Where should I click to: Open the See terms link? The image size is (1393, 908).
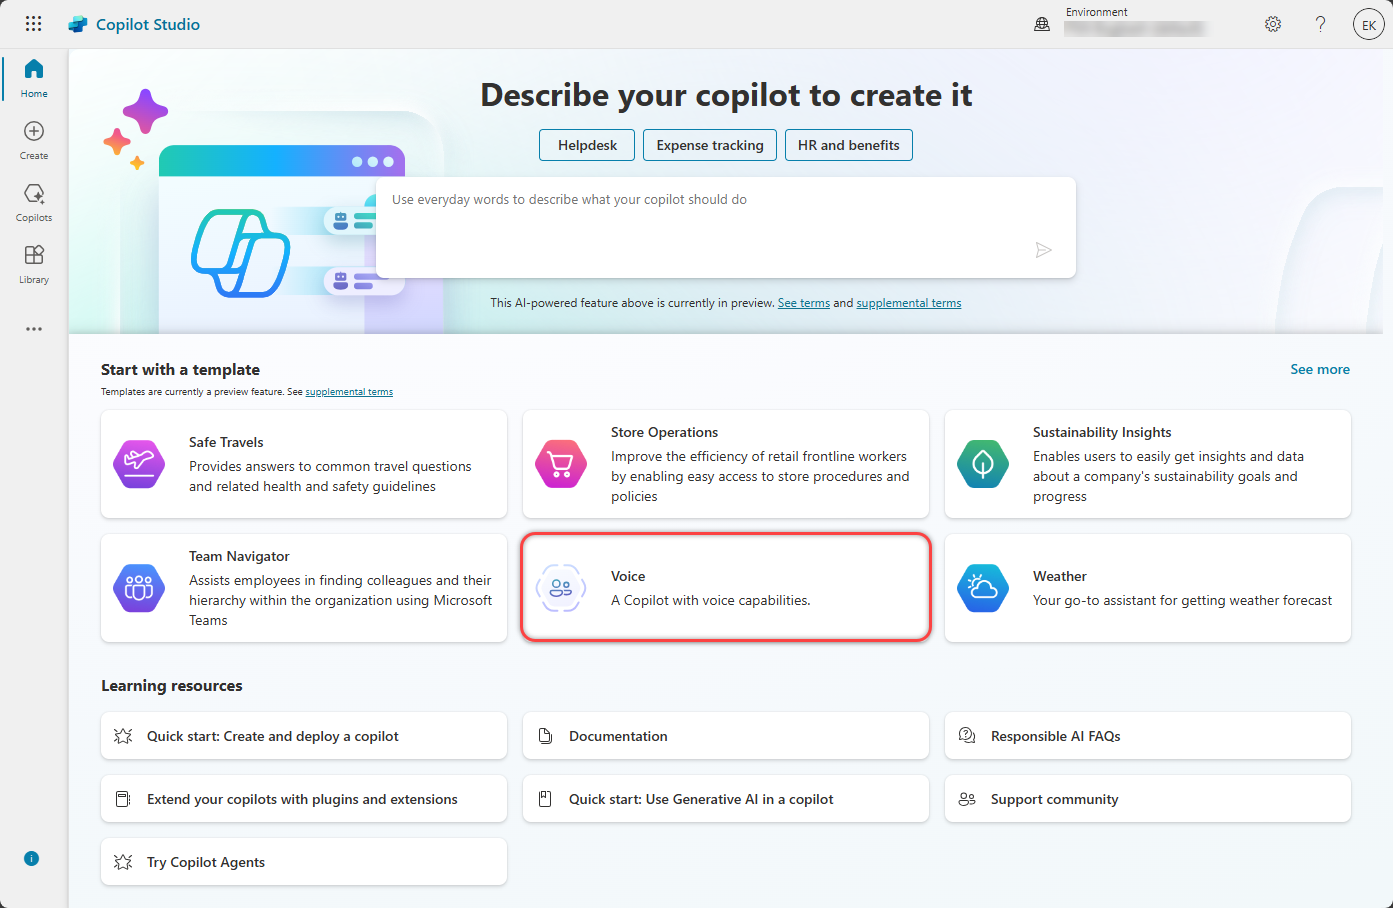[x=804, y=303]
